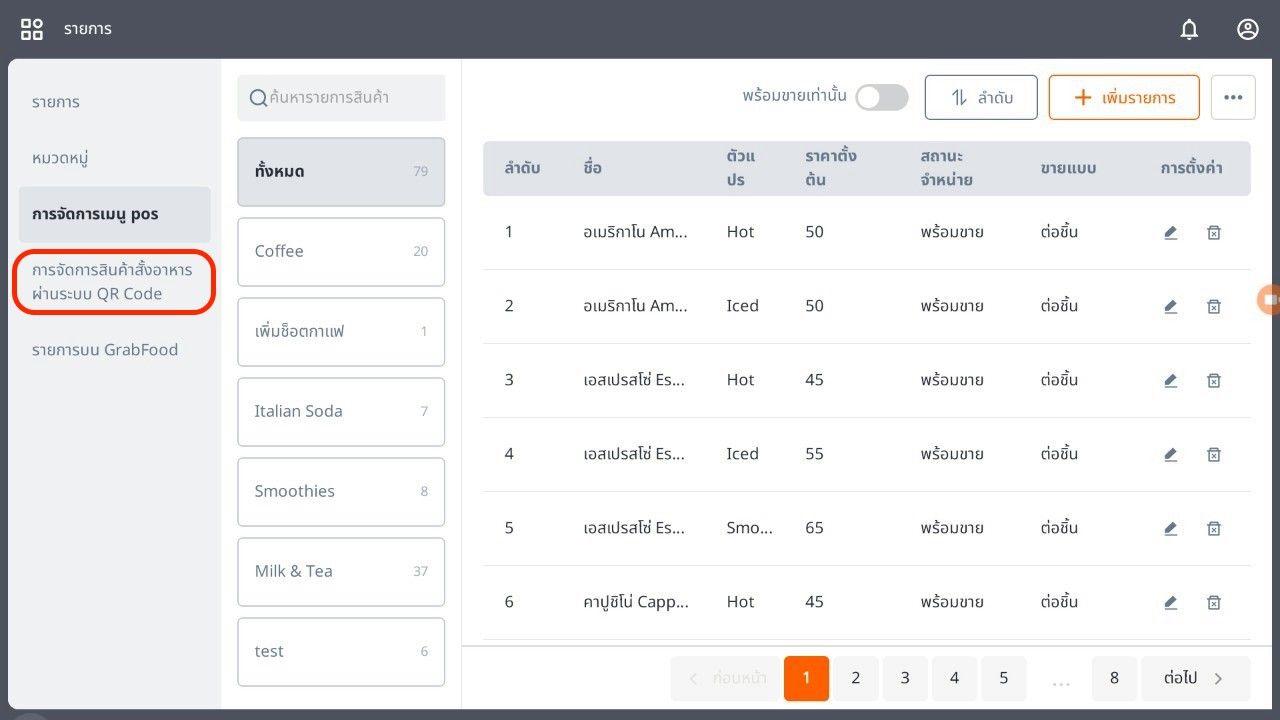
Task: Select the Italian Soda category
Action: pos(340,411)
